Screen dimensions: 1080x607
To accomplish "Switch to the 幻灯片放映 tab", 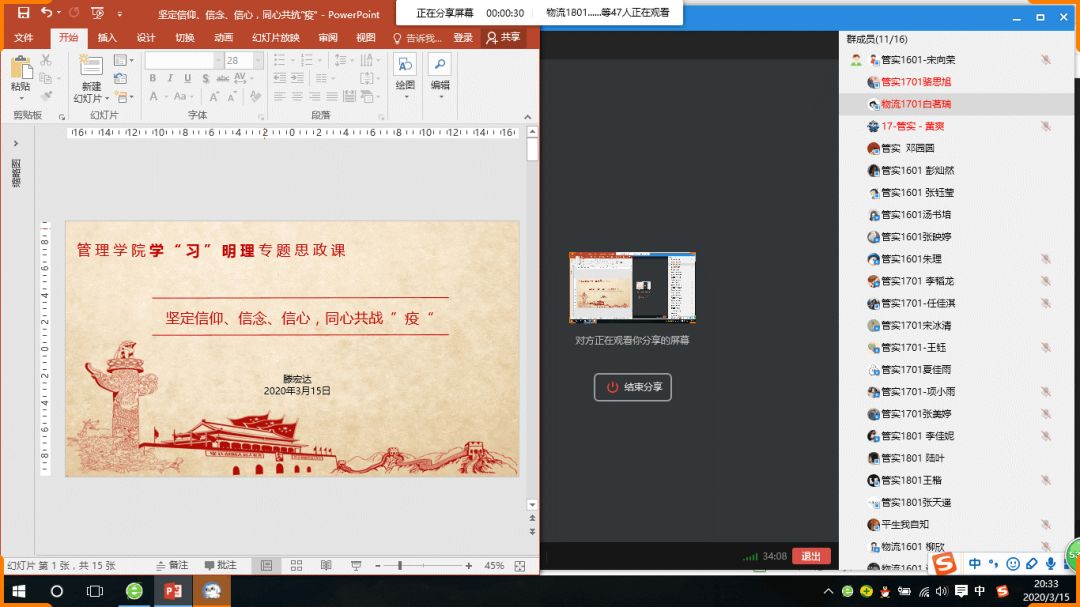I will click(275, 38).
